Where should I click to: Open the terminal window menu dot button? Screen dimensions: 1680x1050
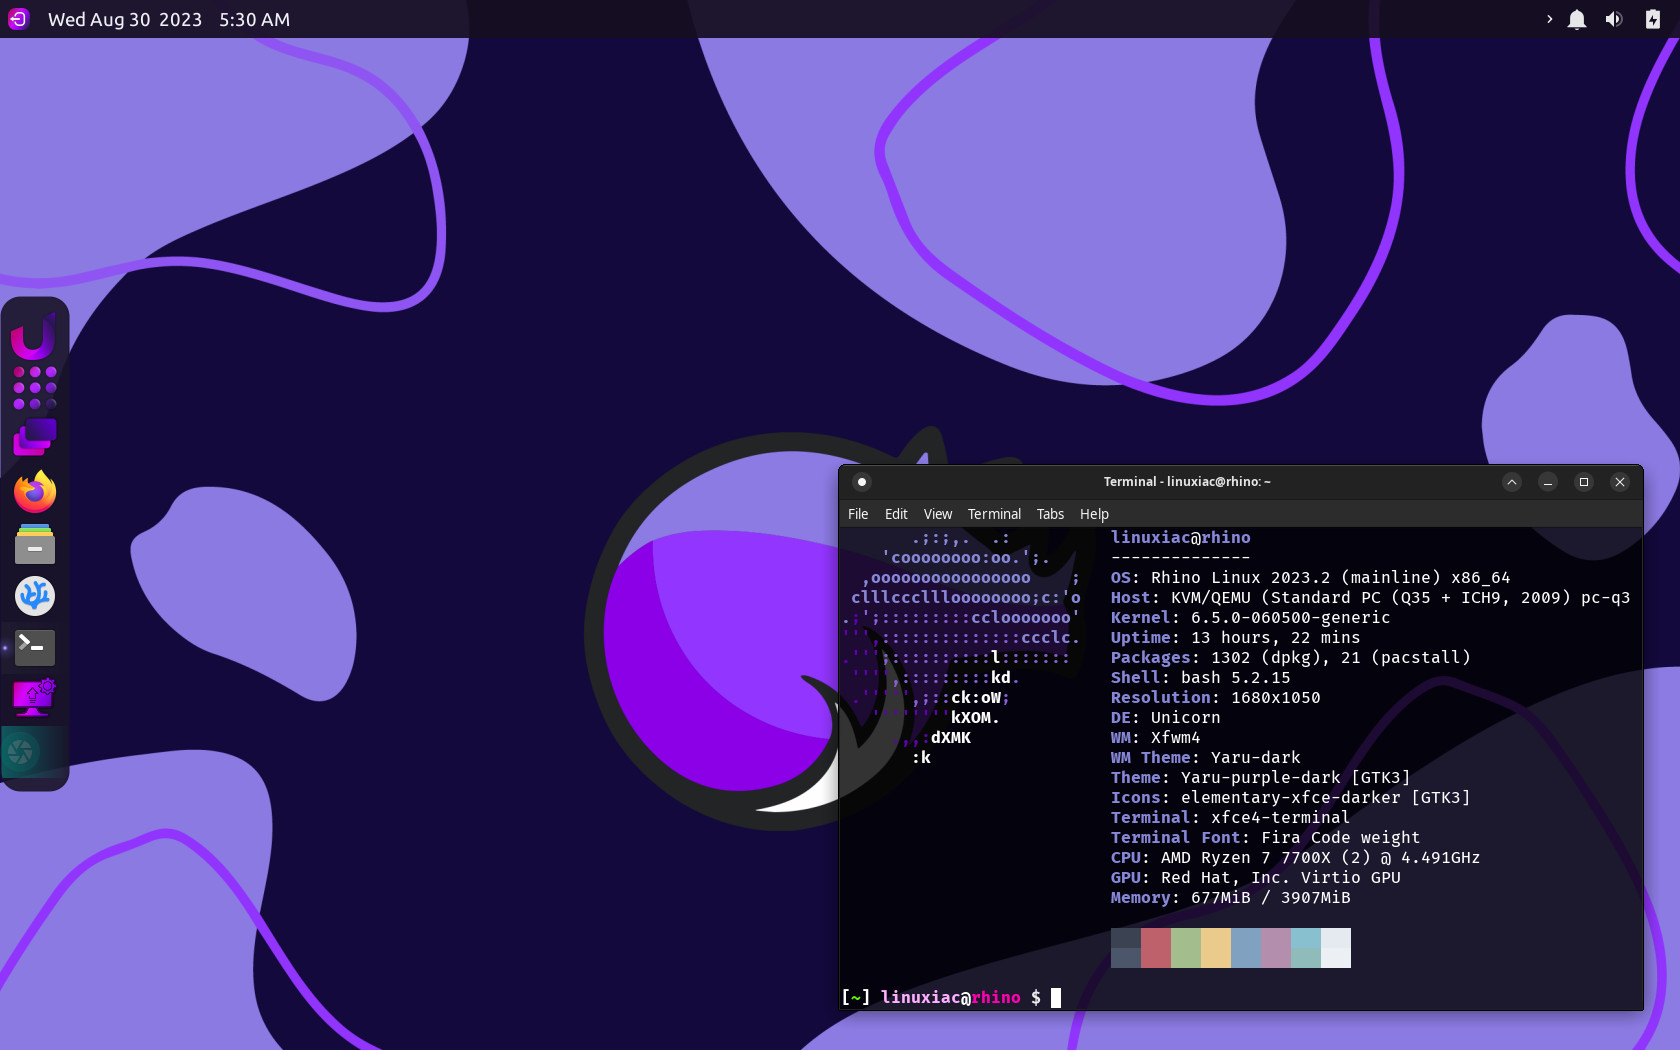point(862,482)
